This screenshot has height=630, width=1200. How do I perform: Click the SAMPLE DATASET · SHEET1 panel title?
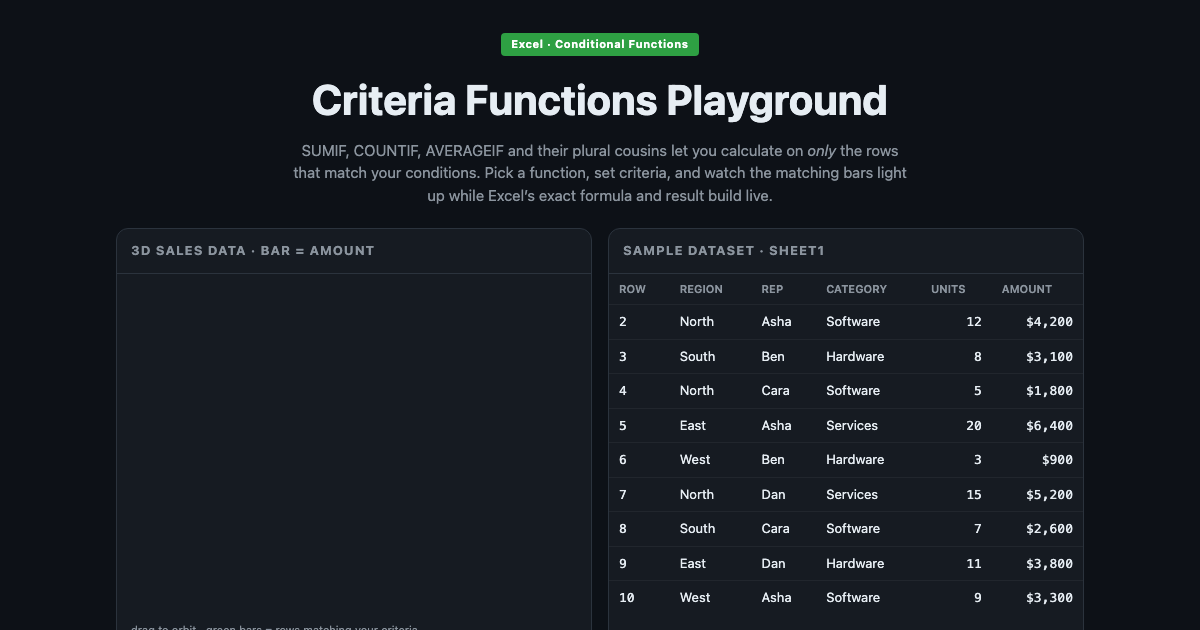click(x=724, y=251)
